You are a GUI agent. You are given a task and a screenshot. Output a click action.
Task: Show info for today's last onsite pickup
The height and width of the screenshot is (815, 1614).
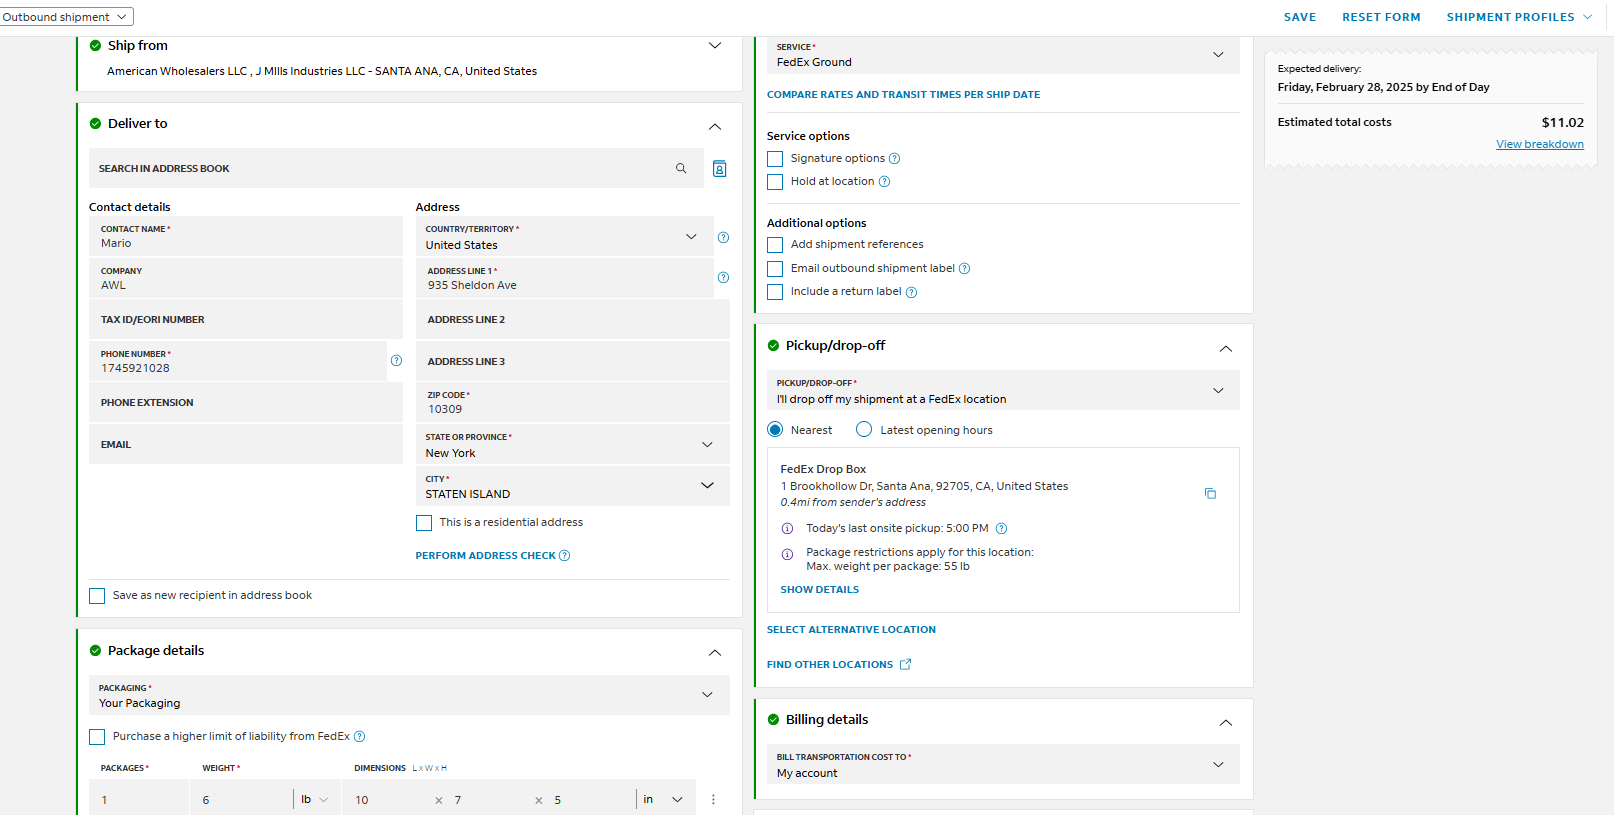(x=787, y=529)
